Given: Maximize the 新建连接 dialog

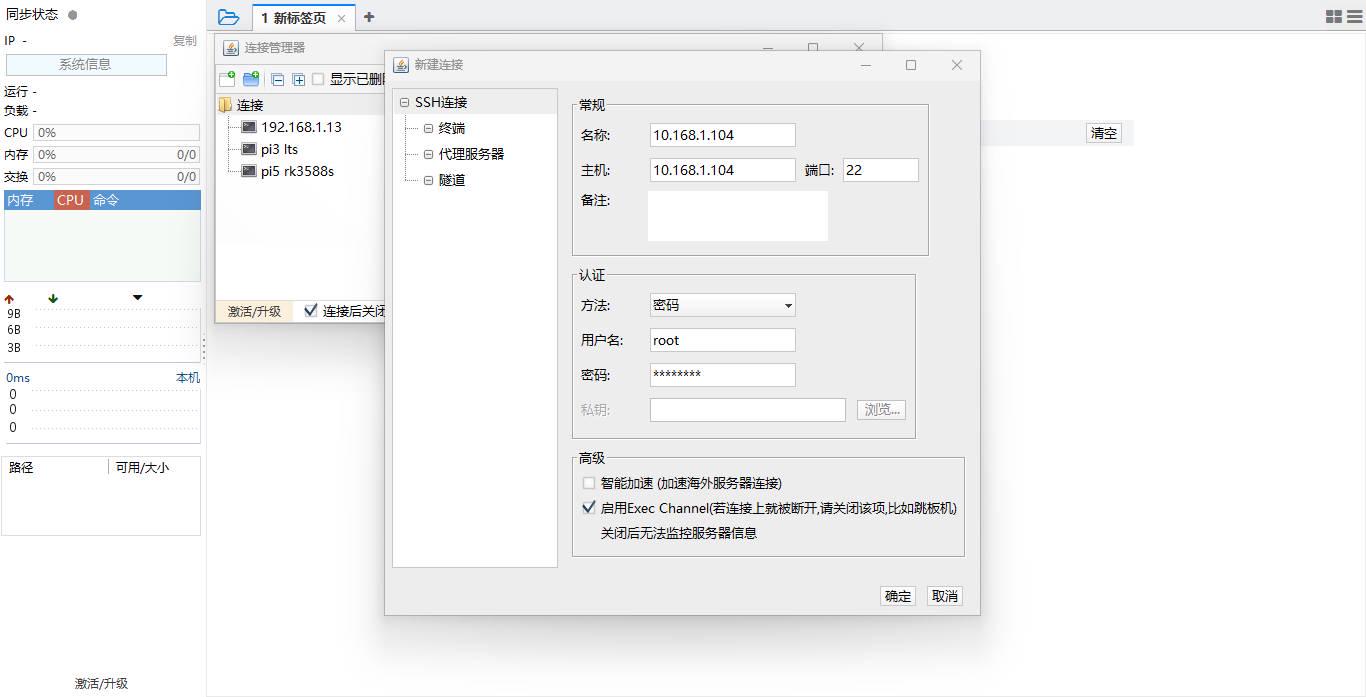Looking at the screenshot, I should (x=911, y=65).
